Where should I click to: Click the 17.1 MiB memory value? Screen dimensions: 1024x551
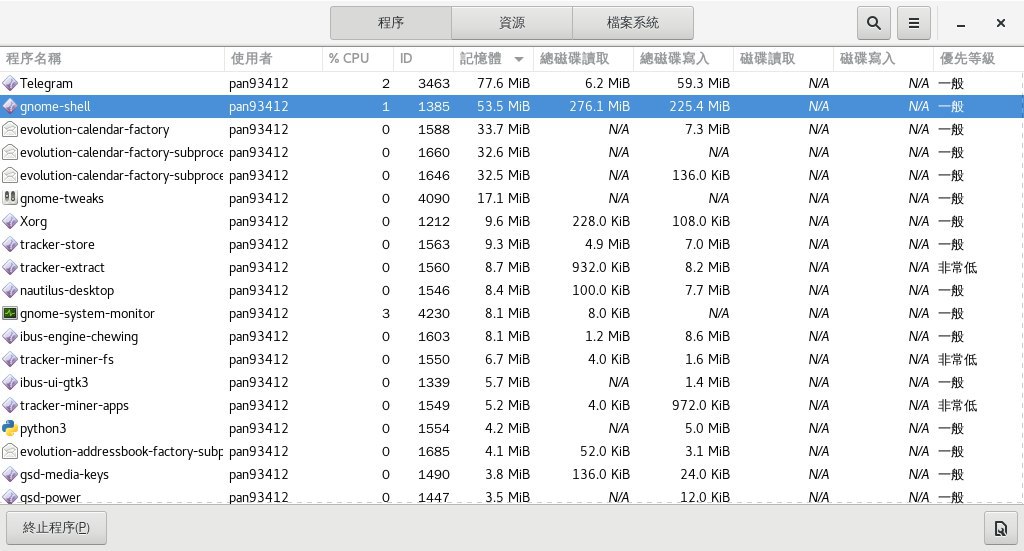(x=503, y=198)
